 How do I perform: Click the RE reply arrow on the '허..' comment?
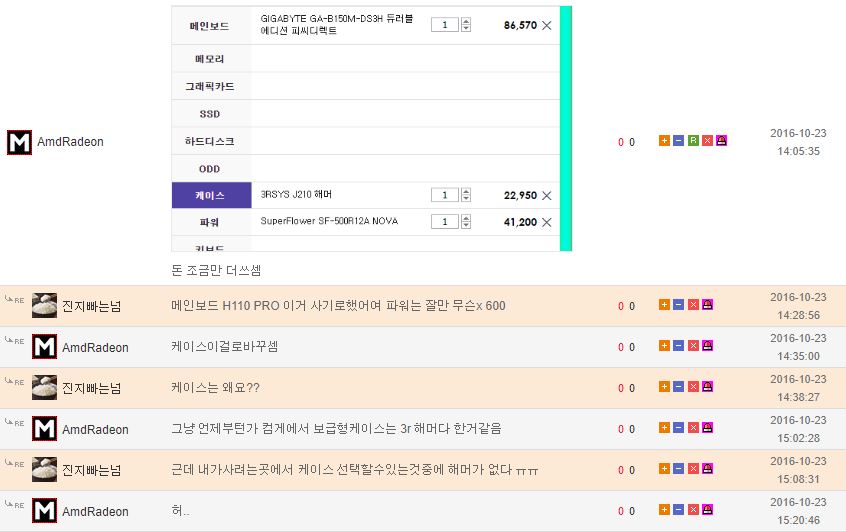tap(15, 504)
